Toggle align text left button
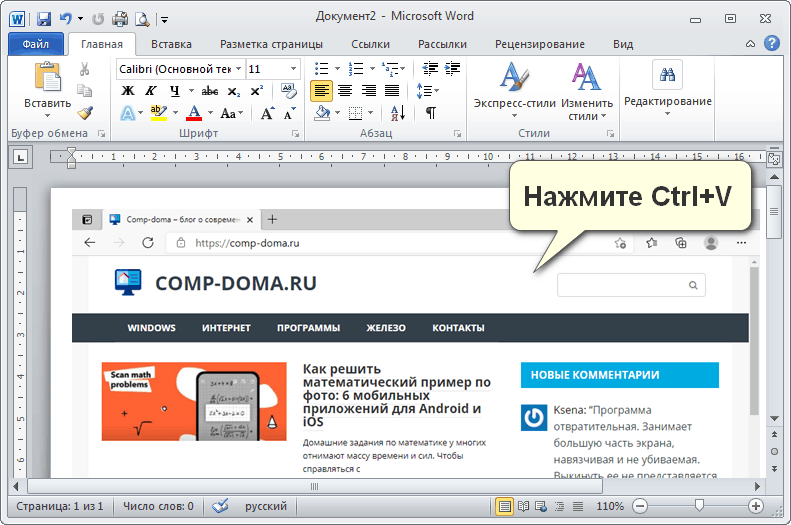 click(321, 91)
